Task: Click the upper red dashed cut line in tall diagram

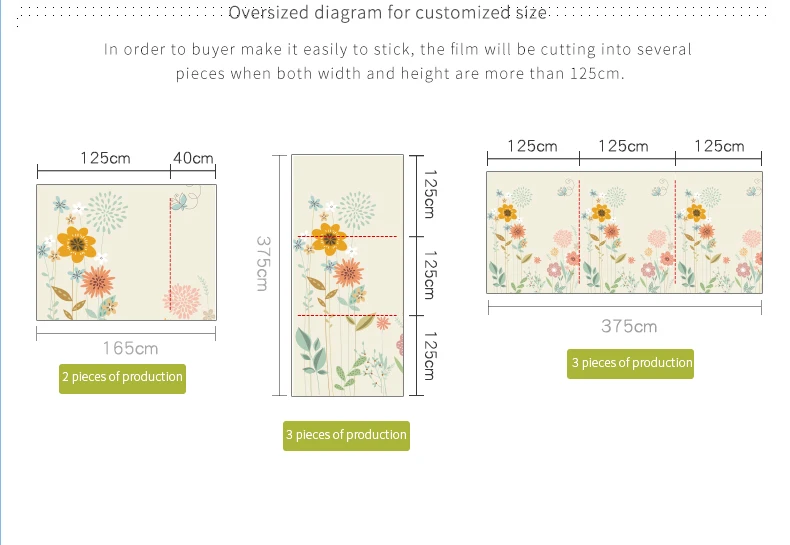Action: point(348,236)
